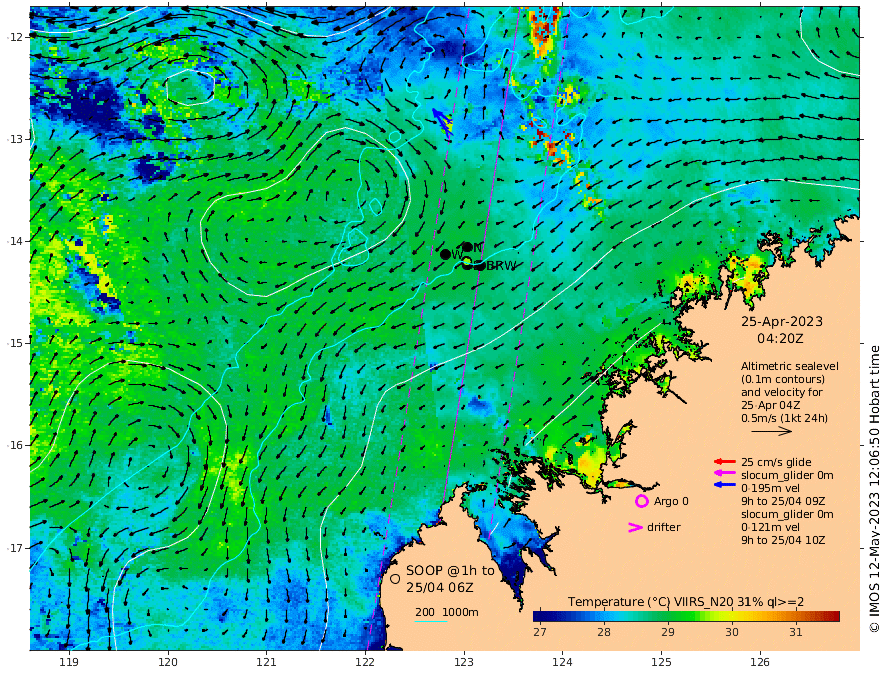This screenshot has height=680, width=880.
Task: Click the '25-Apr-2023' date text
Action: tap(782, 321)
